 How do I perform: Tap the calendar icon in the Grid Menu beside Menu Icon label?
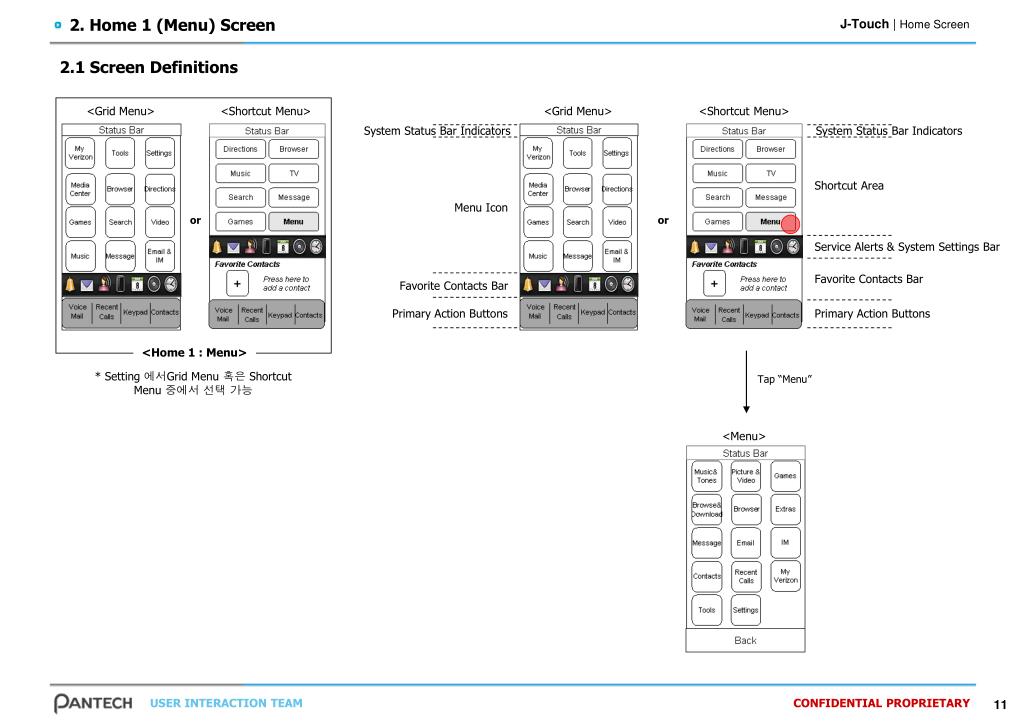pyautogui.click(x=594, y=284)
